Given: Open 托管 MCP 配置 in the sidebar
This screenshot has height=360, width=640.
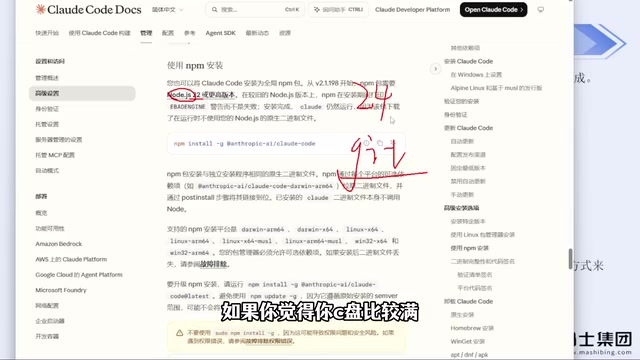Looking at the screenshot, I should coord(55,155).
